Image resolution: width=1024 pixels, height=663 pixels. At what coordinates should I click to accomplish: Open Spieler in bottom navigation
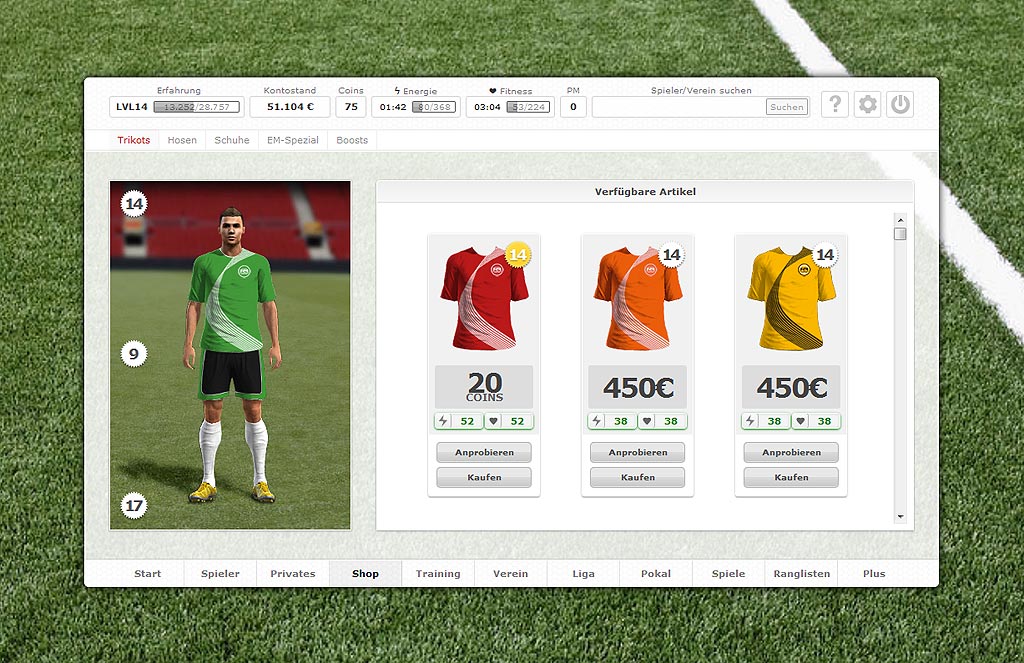tap(220, 574)
